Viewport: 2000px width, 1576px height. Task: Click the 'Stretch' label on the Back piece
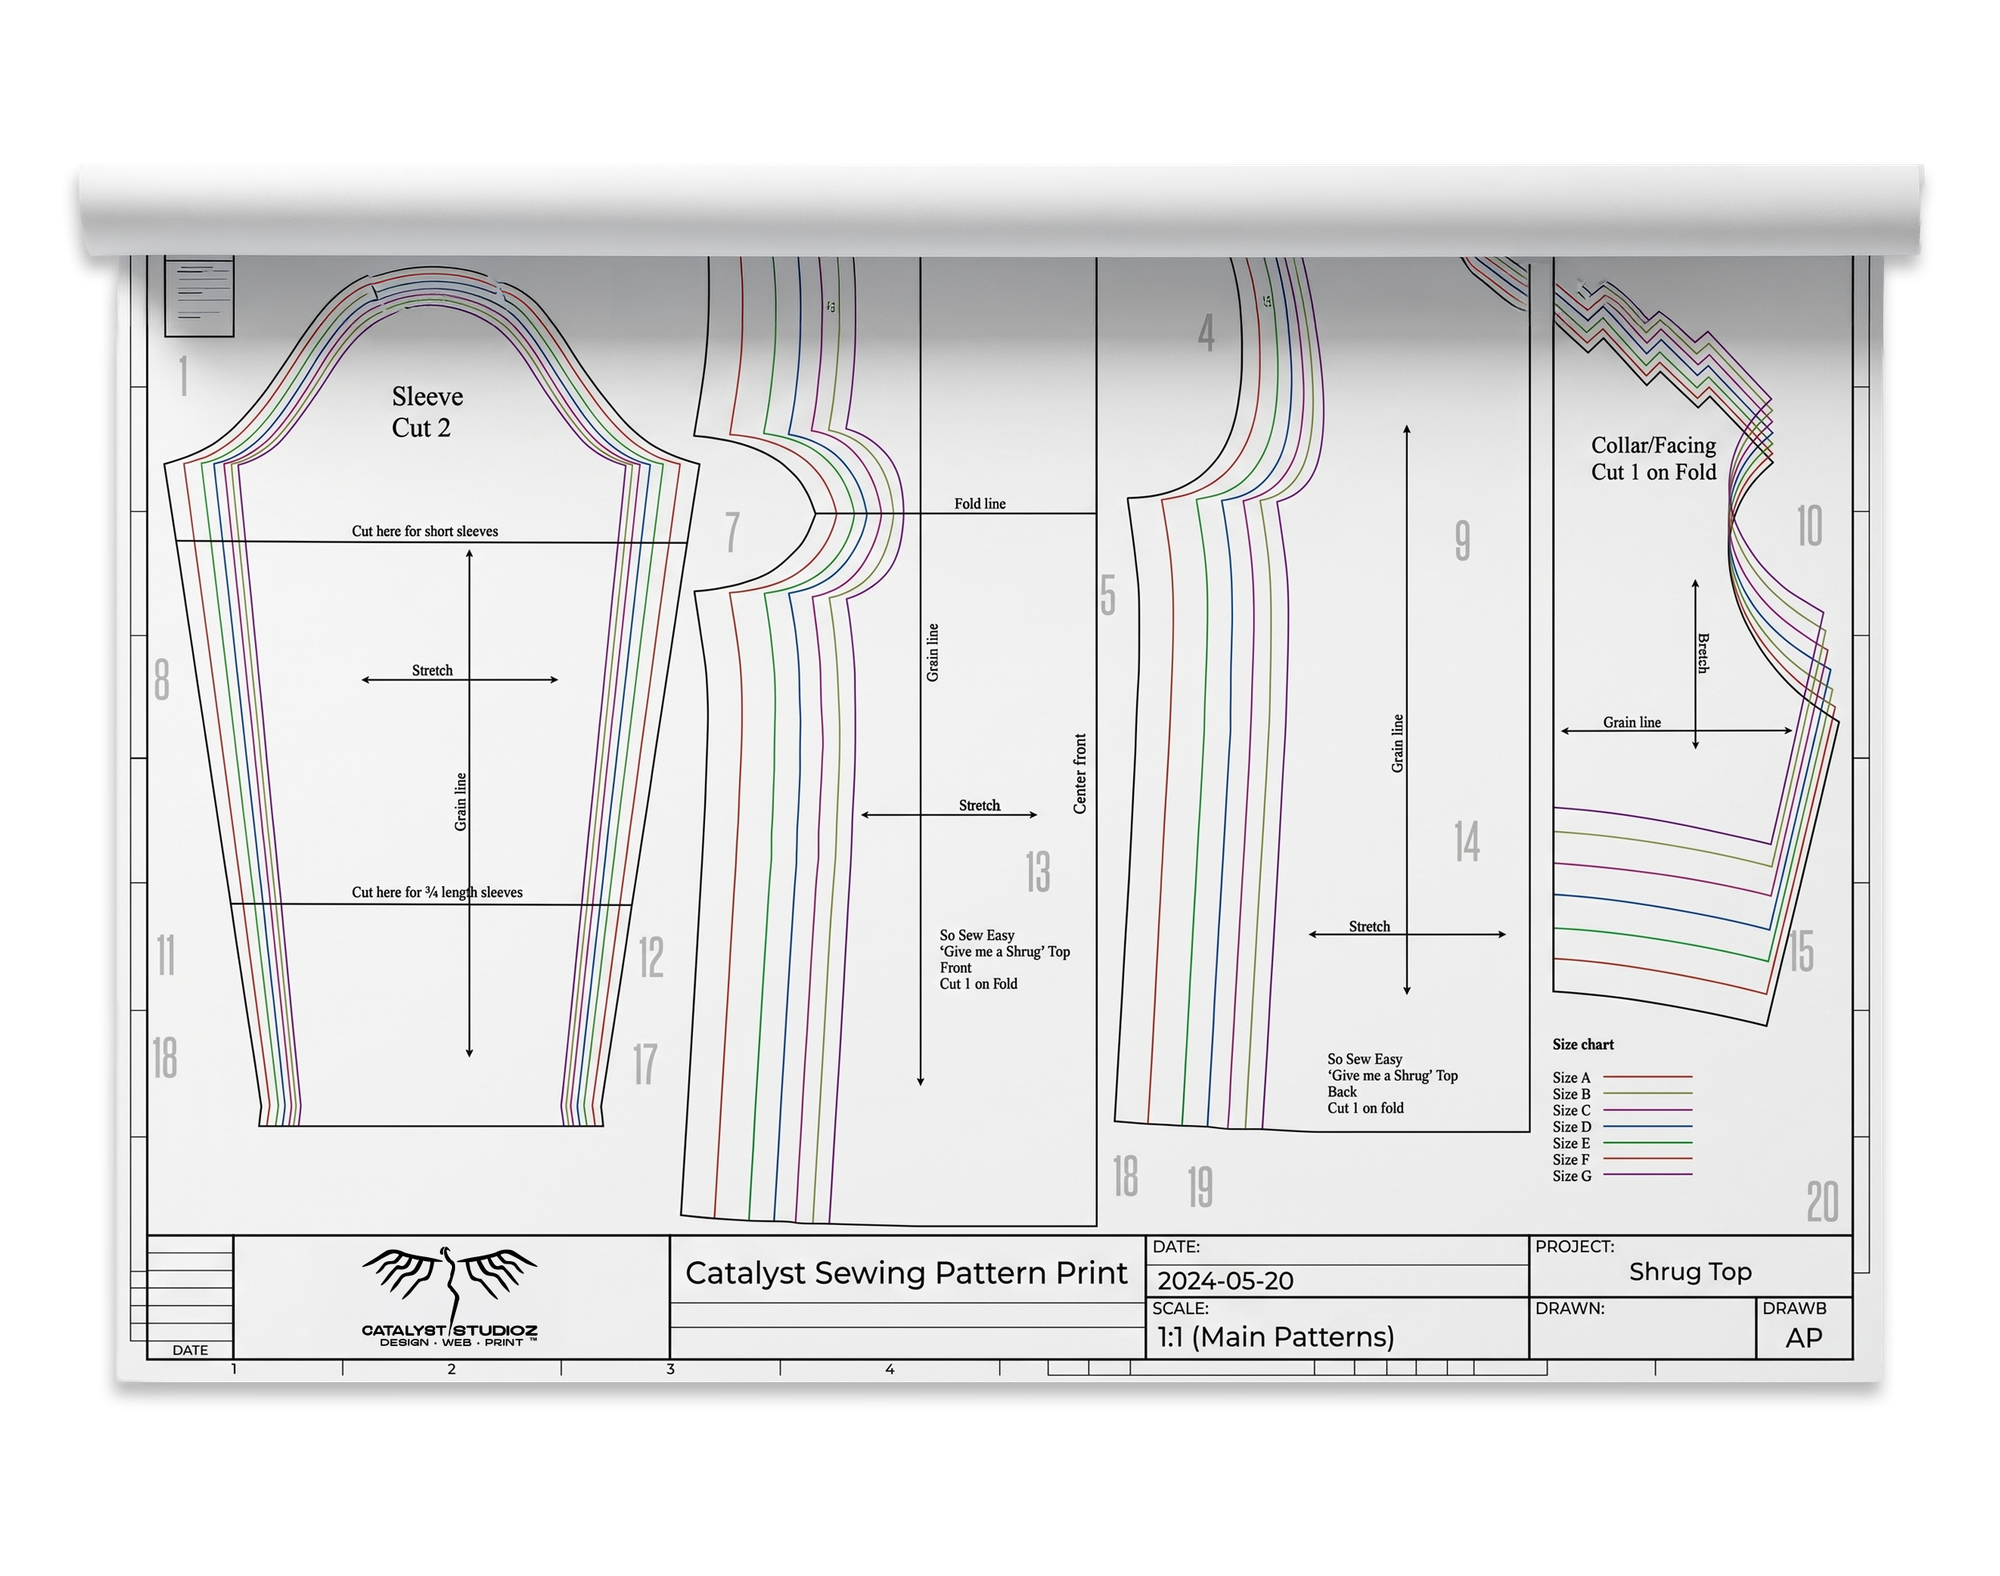(1369, 926)
